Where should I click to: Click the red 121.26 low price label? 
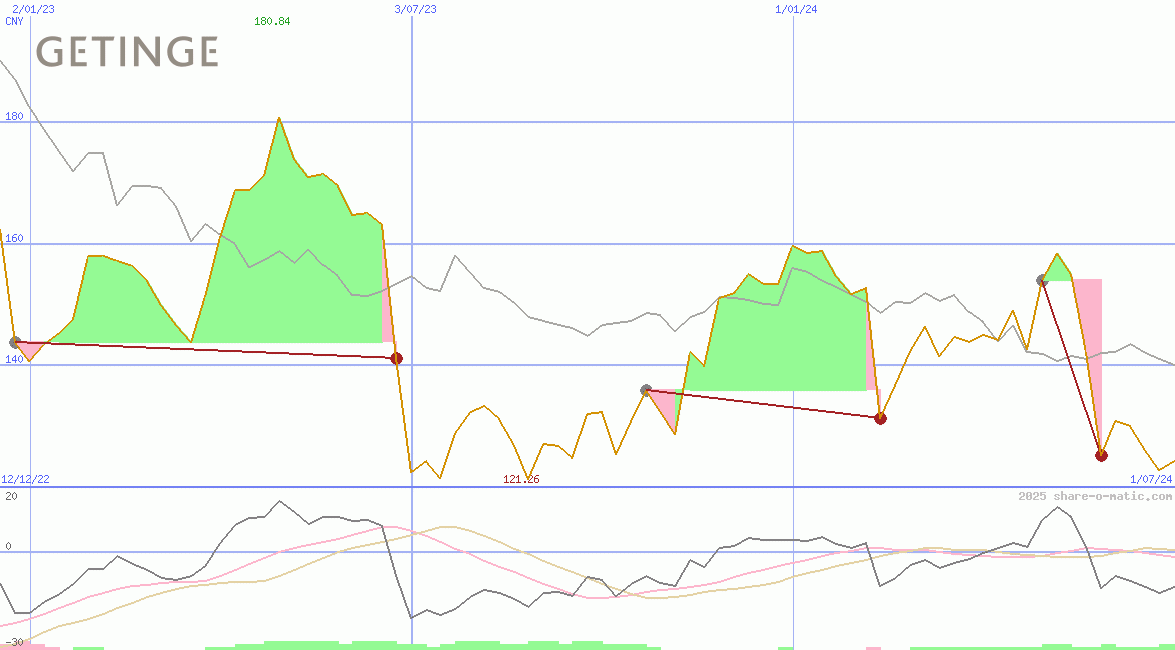521,479
